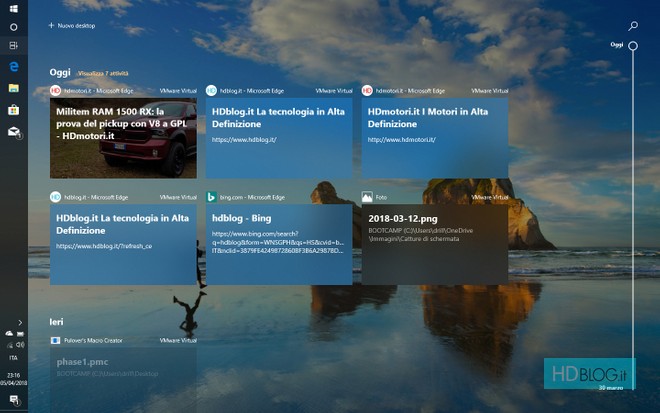Open the Militem RAM 1500 RX activity card
The height and width of the screenshot is (413, 660).
click(123, 137)
